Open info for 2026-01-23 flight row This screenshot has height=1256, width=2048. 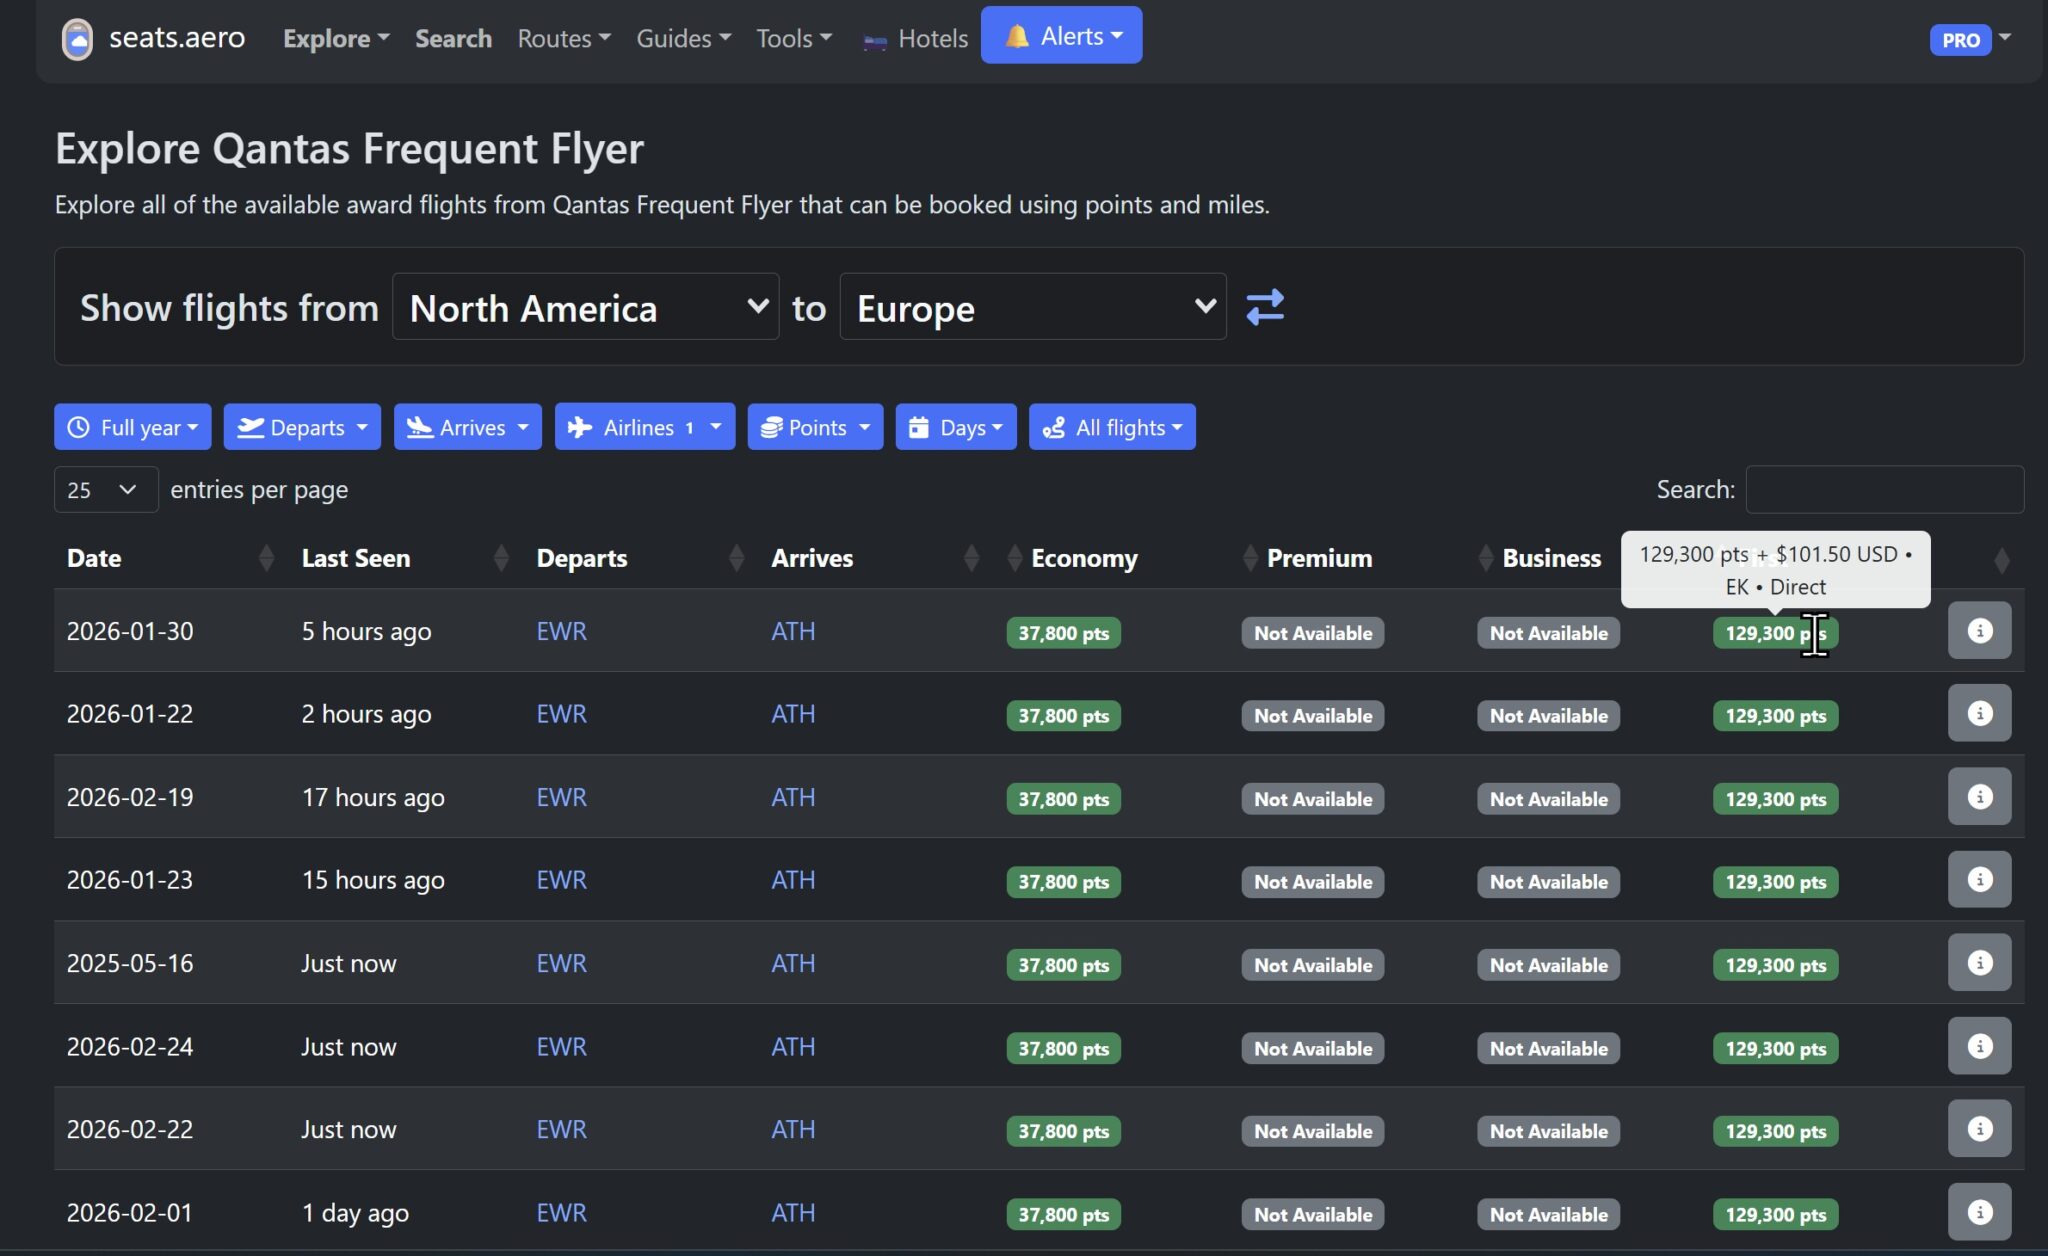pos(1979,880)
